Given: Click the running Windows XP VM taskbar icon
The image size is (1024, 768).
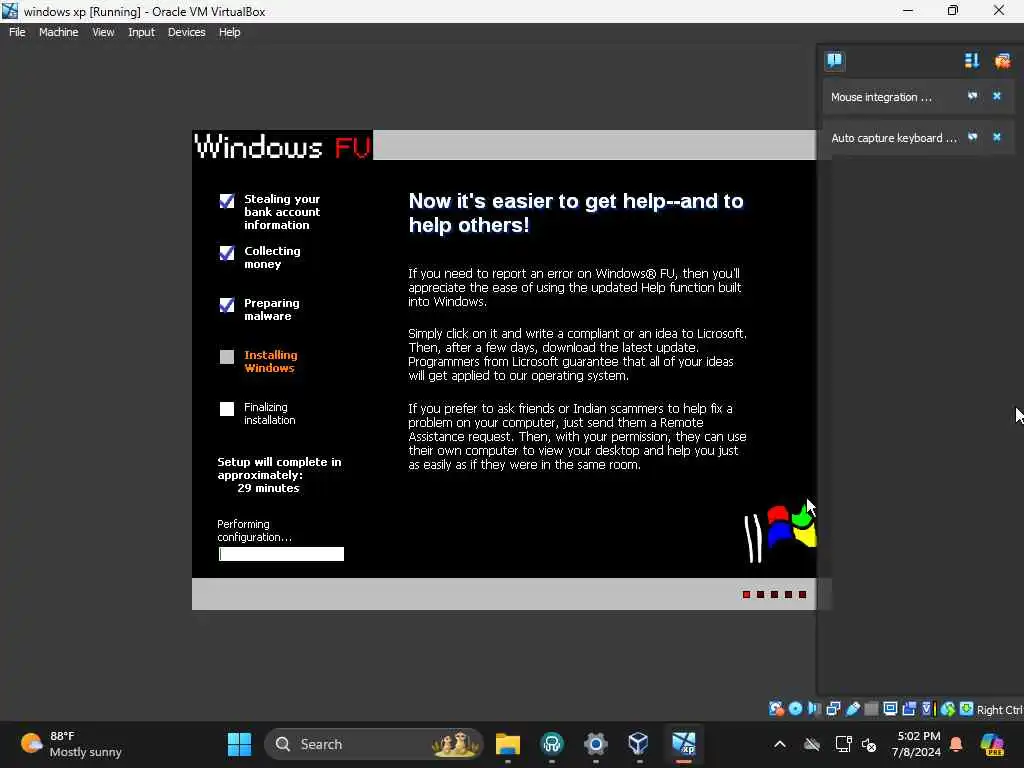Looking at the screenshot, I should (x=684, y=744).
